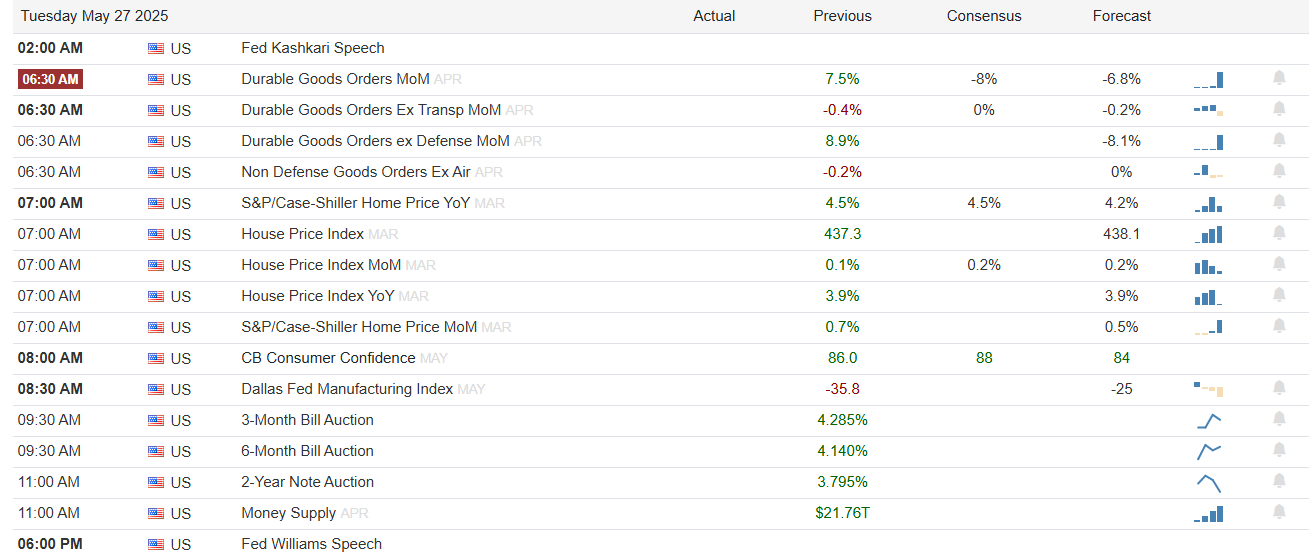Open the Fed Williams Speech event

311,544
